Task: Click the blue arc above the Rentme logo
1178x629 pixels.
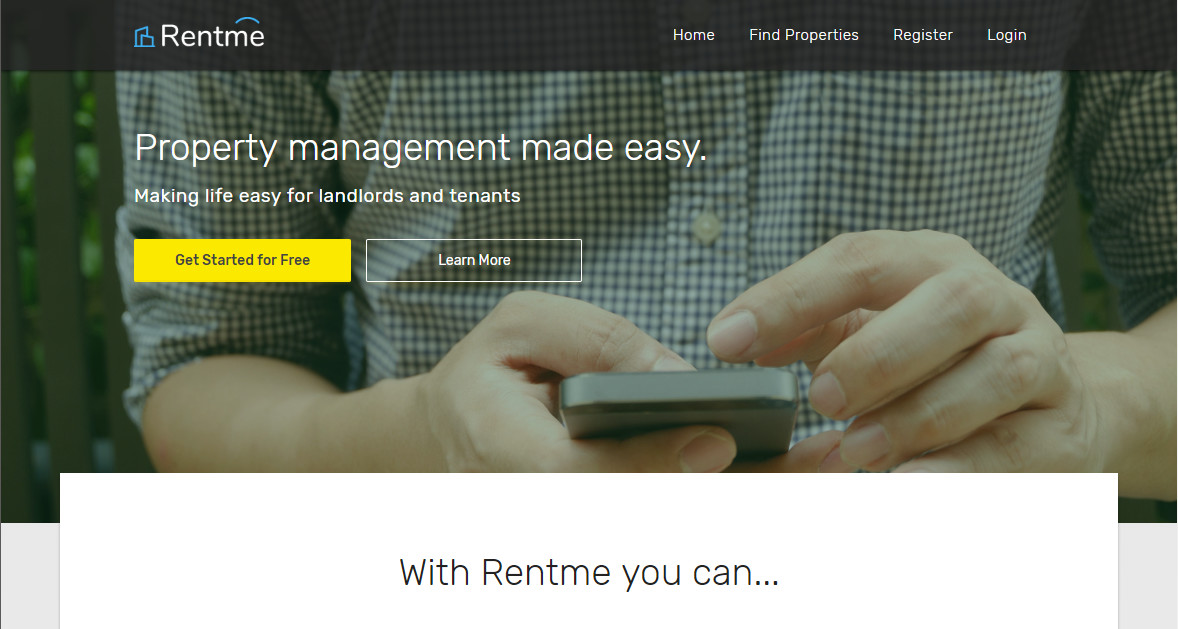Action: [x=247, y=21]
